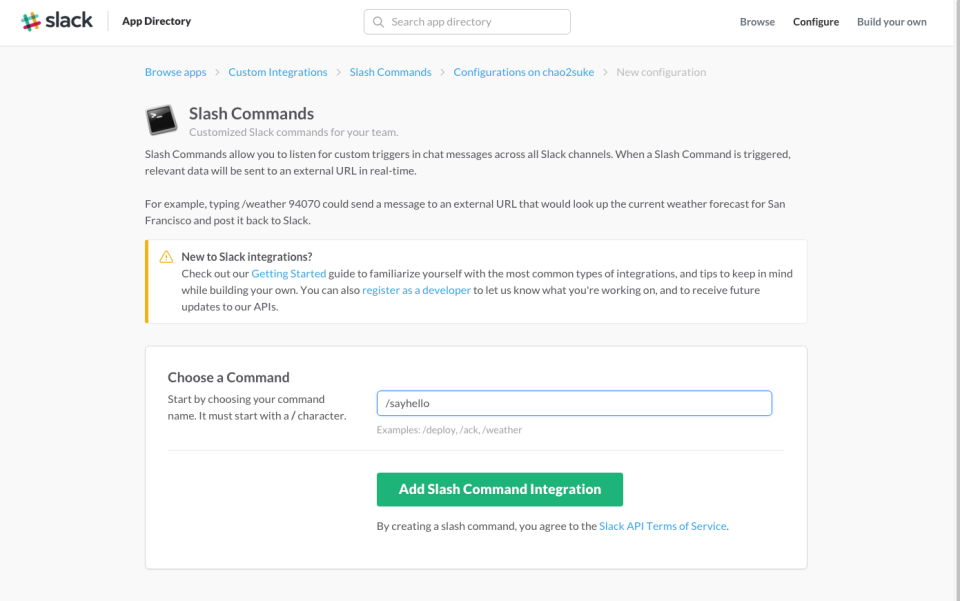Click the Getting Started link

coord(288,273)
